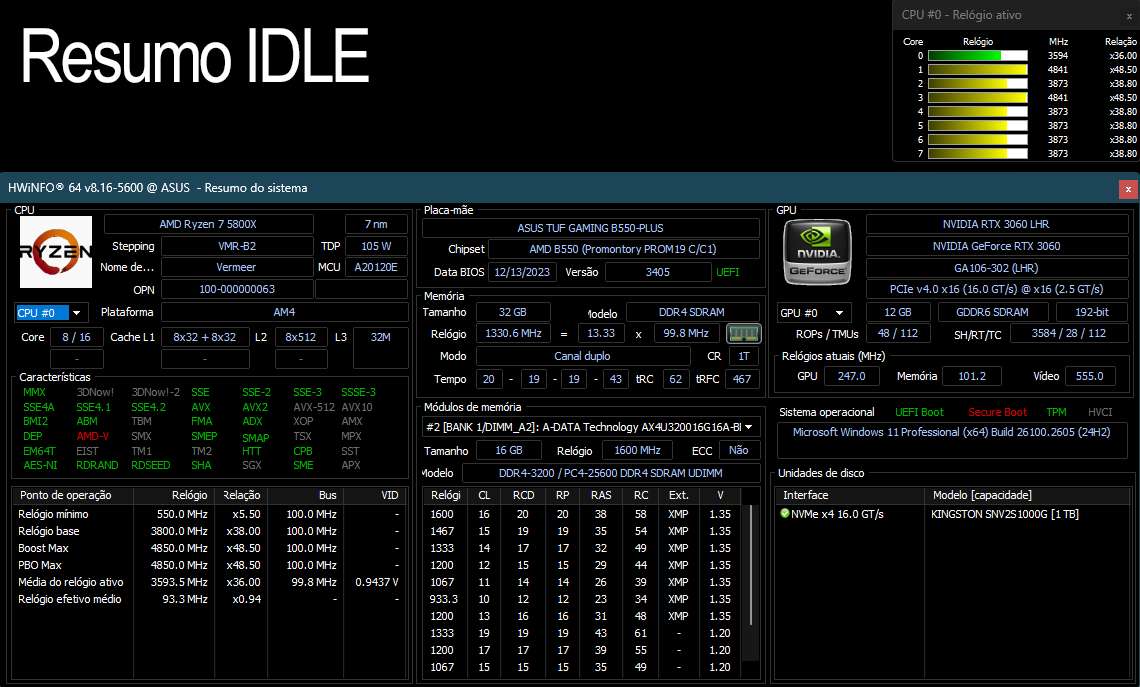Viewport: 1140px width, 687px height.
Task: Click the green memory module icon
Action: (x=743, y=334)
